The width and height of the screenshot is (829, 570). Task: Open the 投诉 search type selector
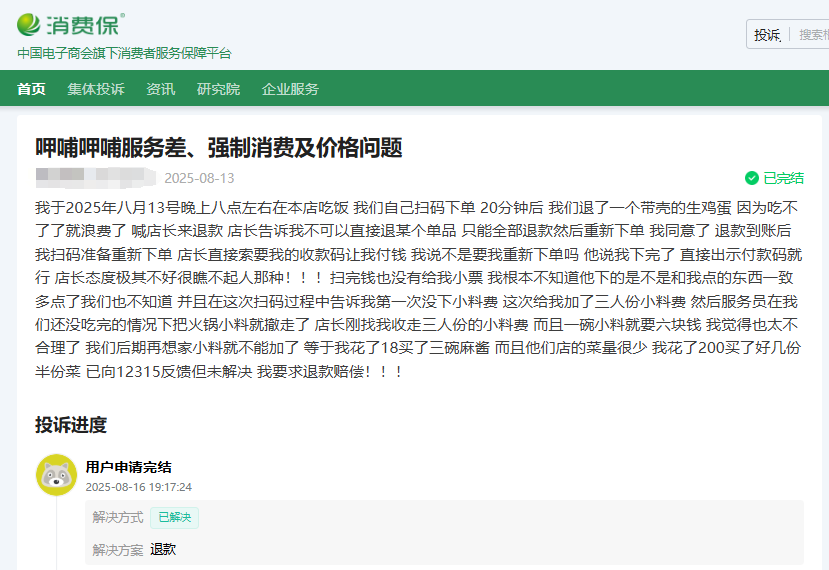(x=767, y=35)
